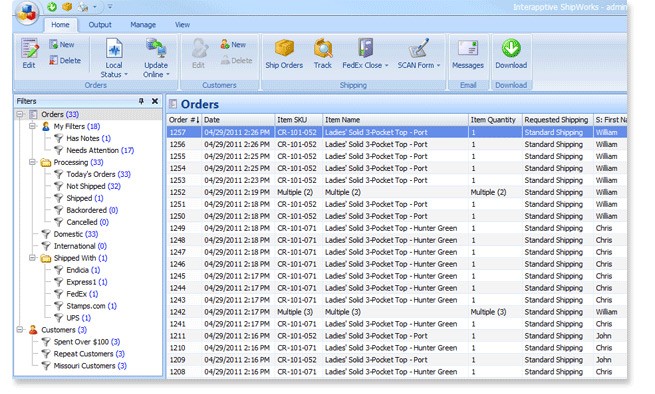655x394 pixels.
Task: Open the View ribbon tab
Action: click(x=182, y=25)
